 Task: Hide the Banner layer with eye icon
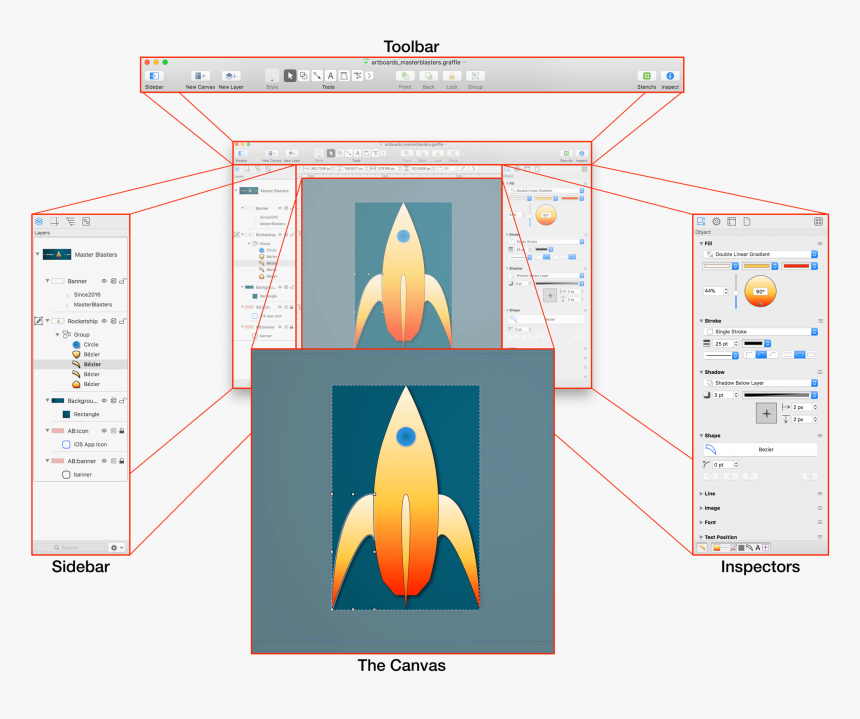click(x=104, y=281)
